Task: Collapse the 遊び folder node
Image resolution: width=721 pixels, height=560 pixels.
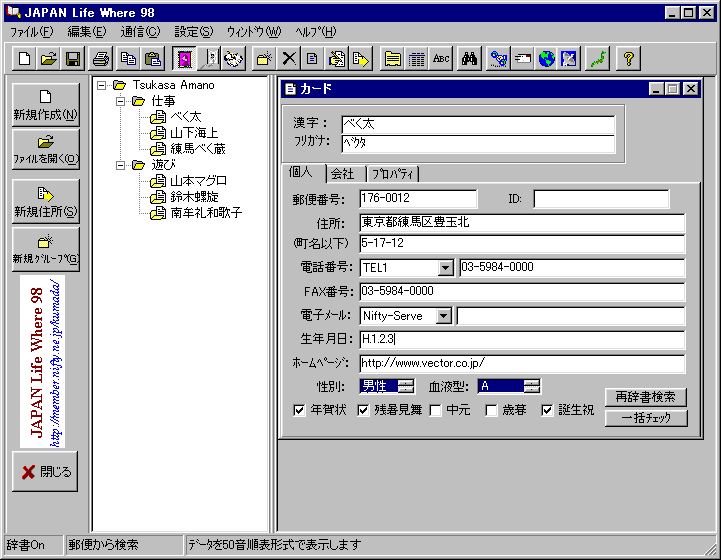Action: point(120,165)
